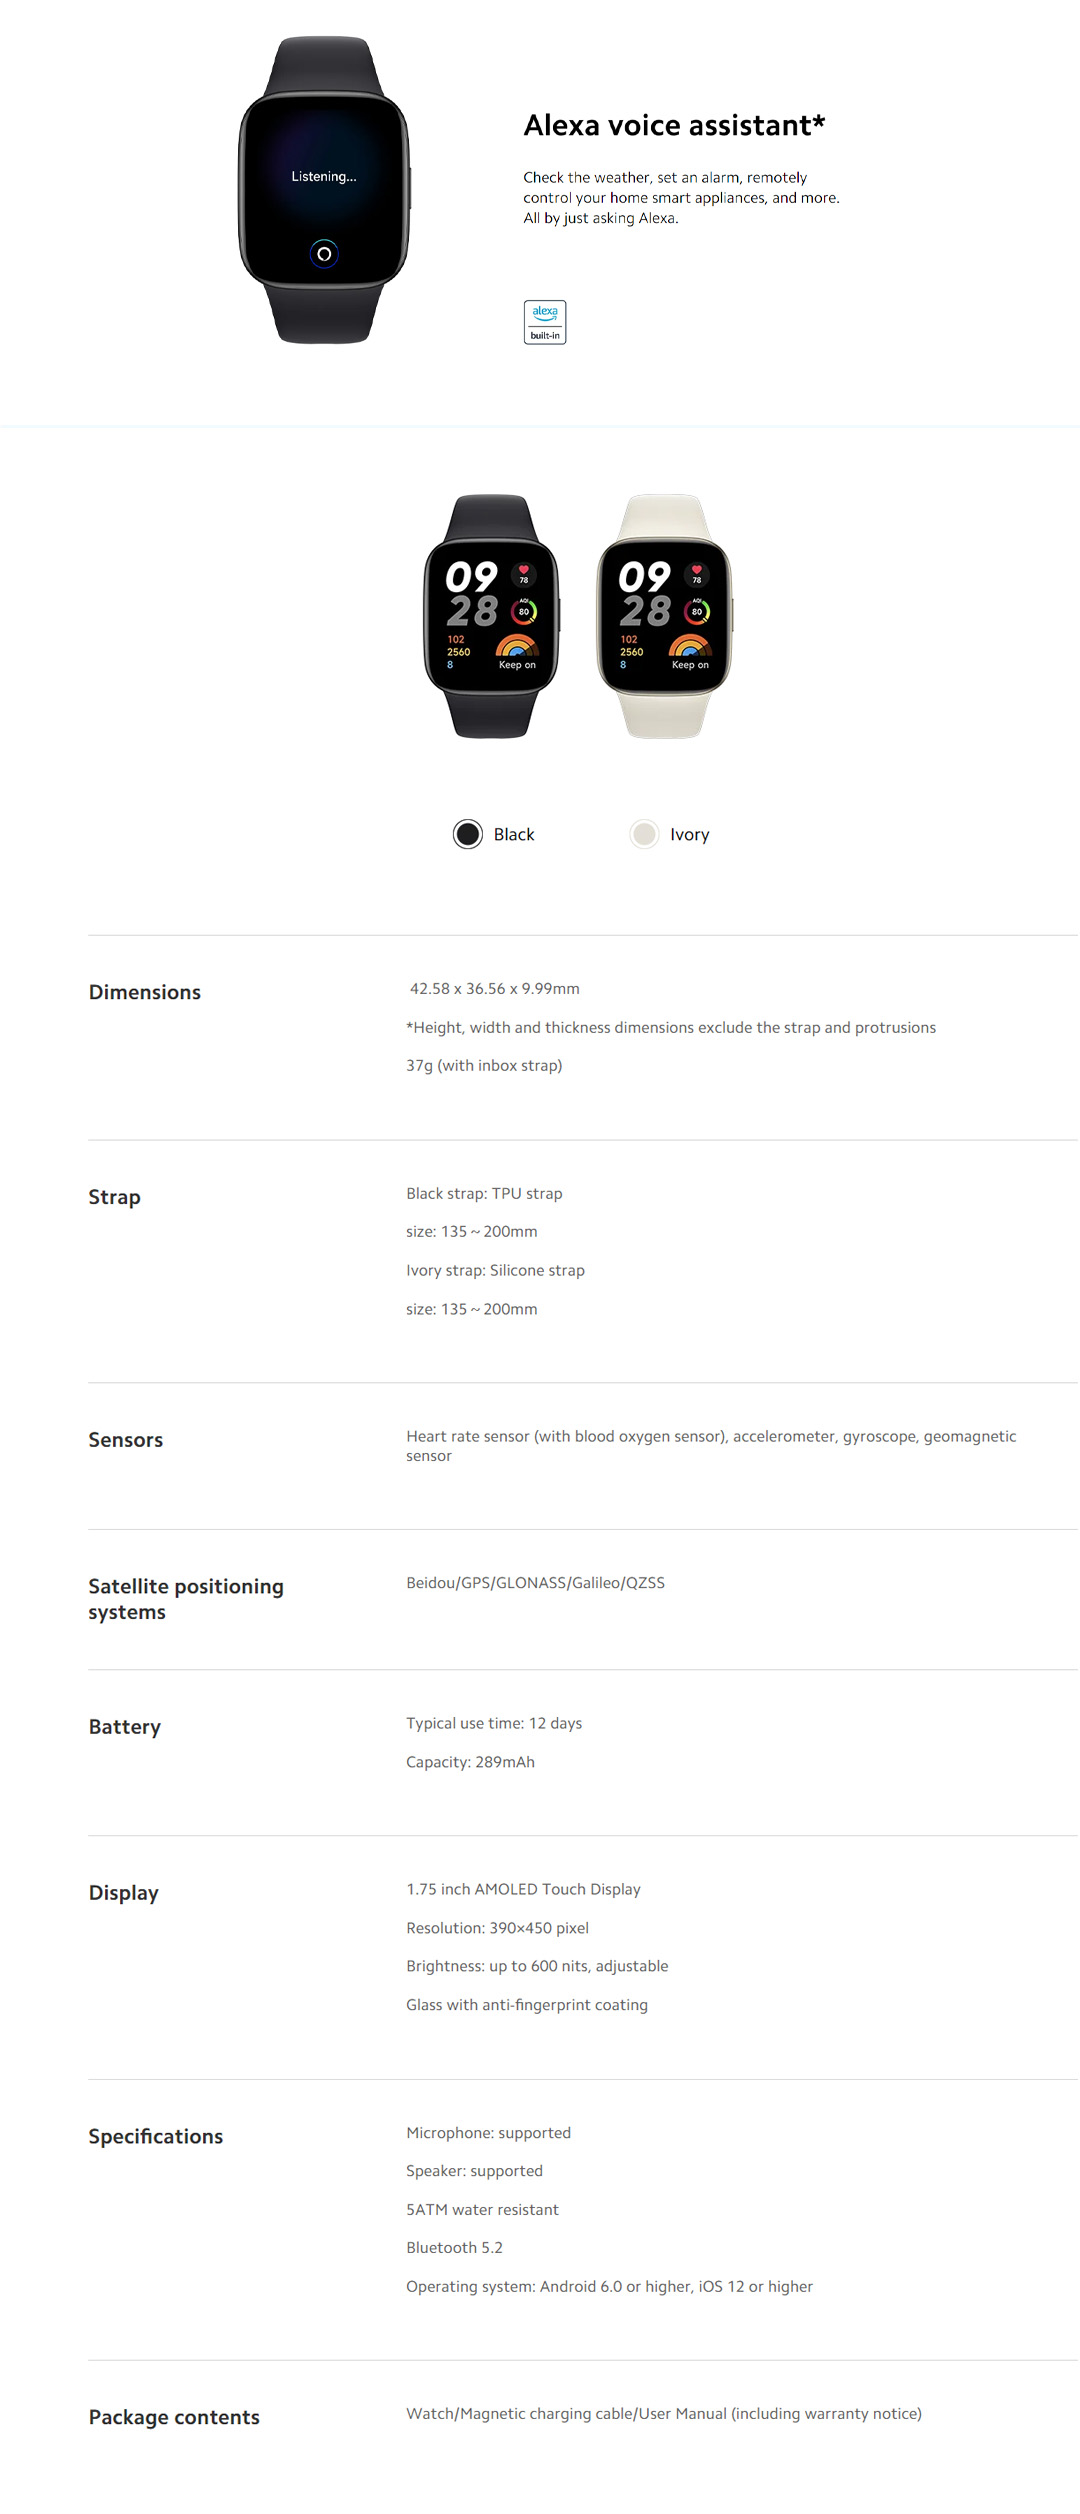Click the rainbow arc on the black watch face

coord(517,646)
